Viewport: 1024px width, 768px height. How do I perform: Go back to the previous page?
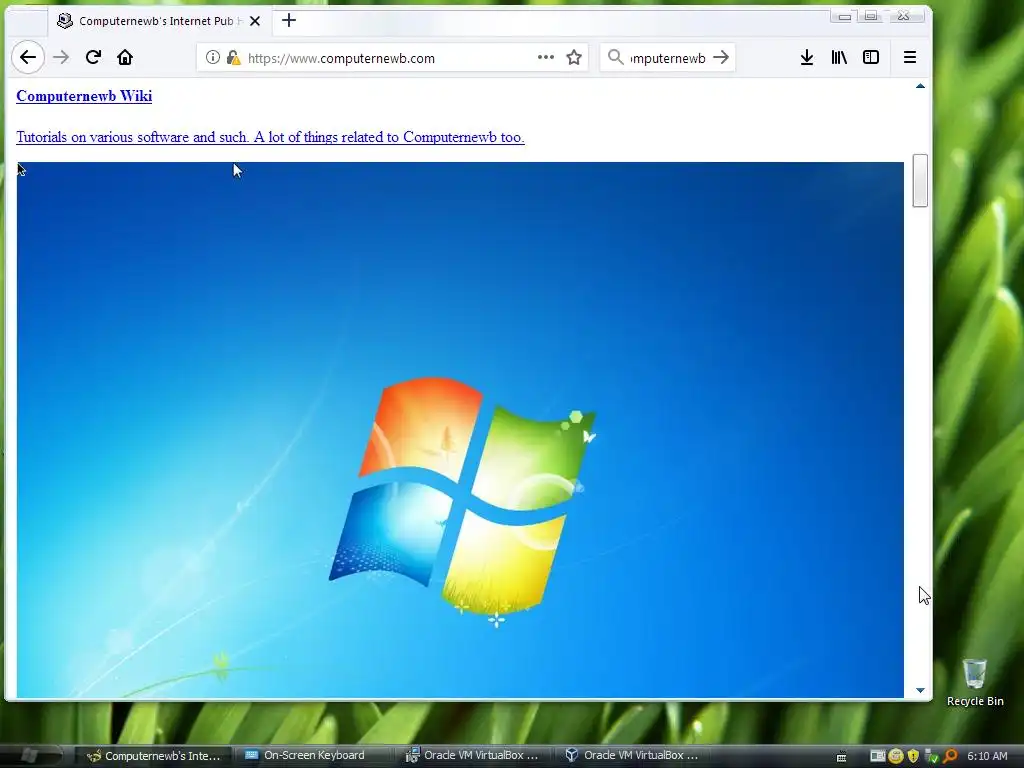pyautogui.click(x=28, y=57)
